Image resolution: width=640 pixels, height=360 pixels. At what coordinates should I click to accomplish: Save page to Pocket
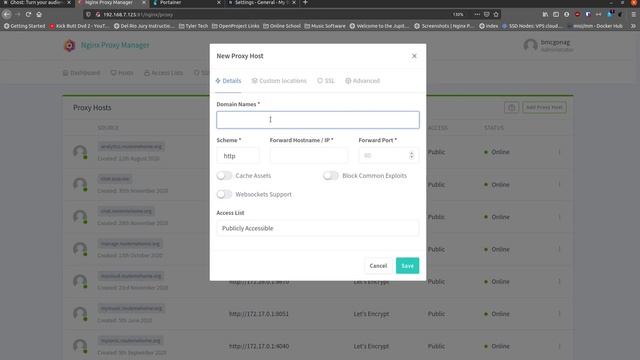coord(487,14)
